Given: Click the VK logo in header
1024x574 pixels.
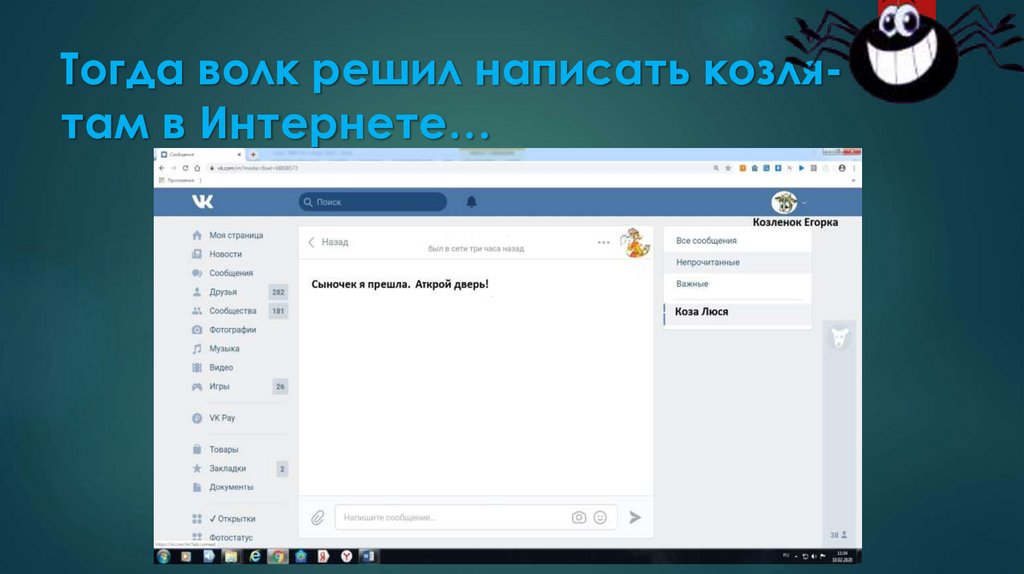Looking at the screenshot, I should tap(203, 202).
